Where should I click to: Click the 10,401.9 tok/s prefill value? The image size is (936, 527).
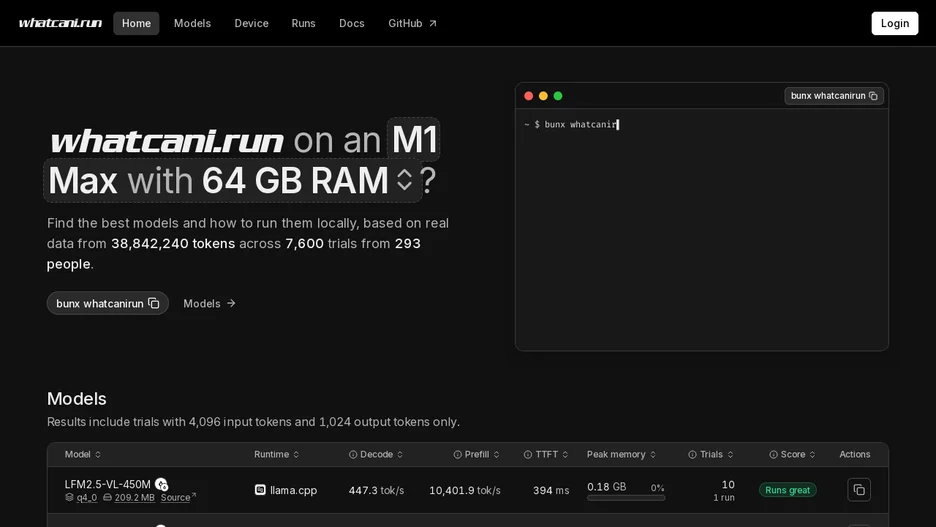[465, 490]
